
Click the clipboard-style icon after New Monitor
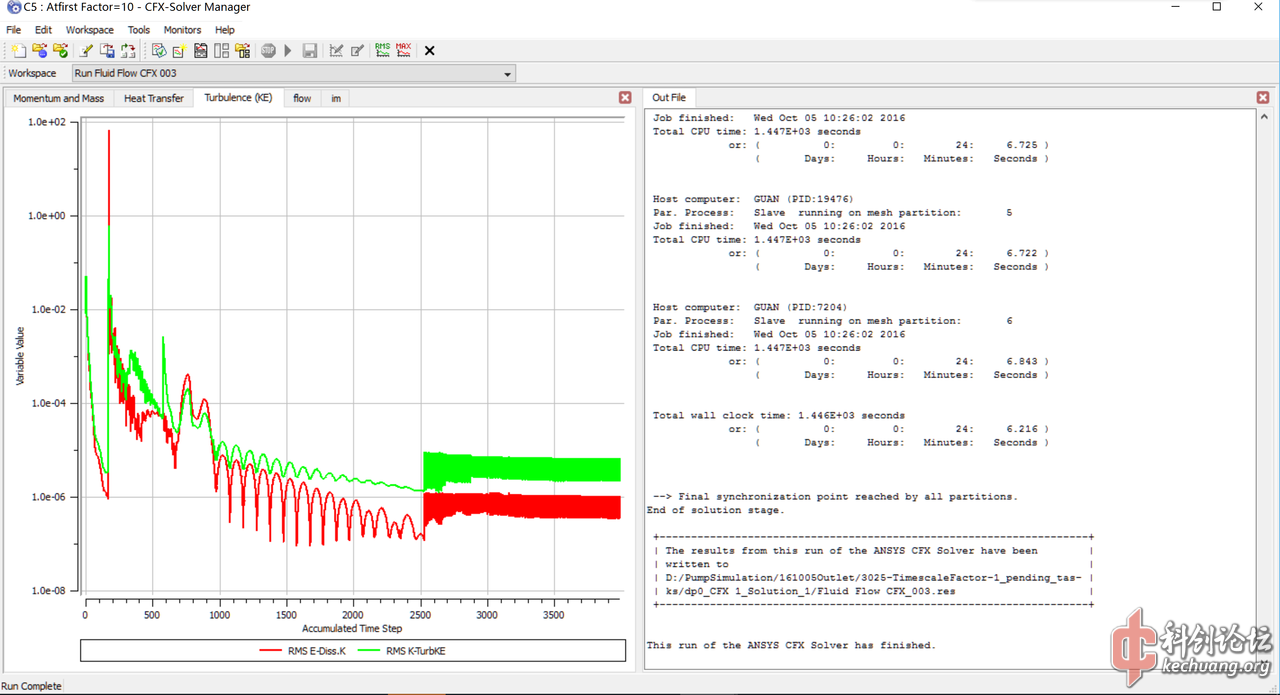201,50
